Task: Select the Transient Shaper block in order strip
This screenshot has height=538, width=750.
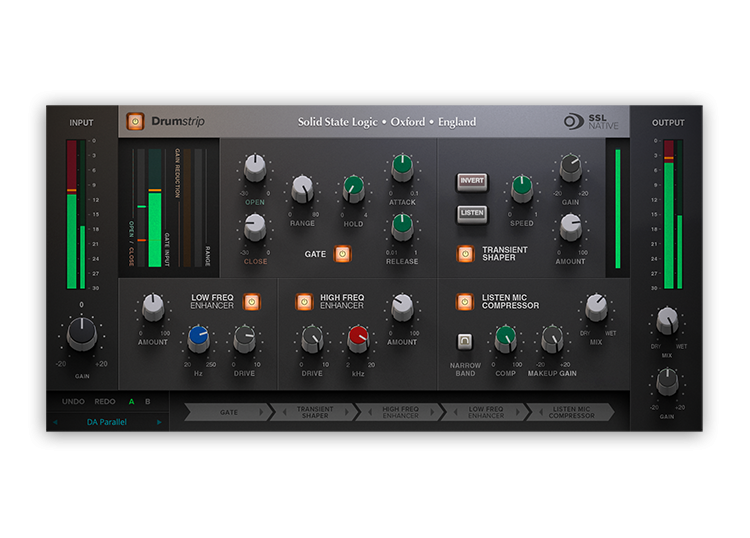Action: click(315, 412)
